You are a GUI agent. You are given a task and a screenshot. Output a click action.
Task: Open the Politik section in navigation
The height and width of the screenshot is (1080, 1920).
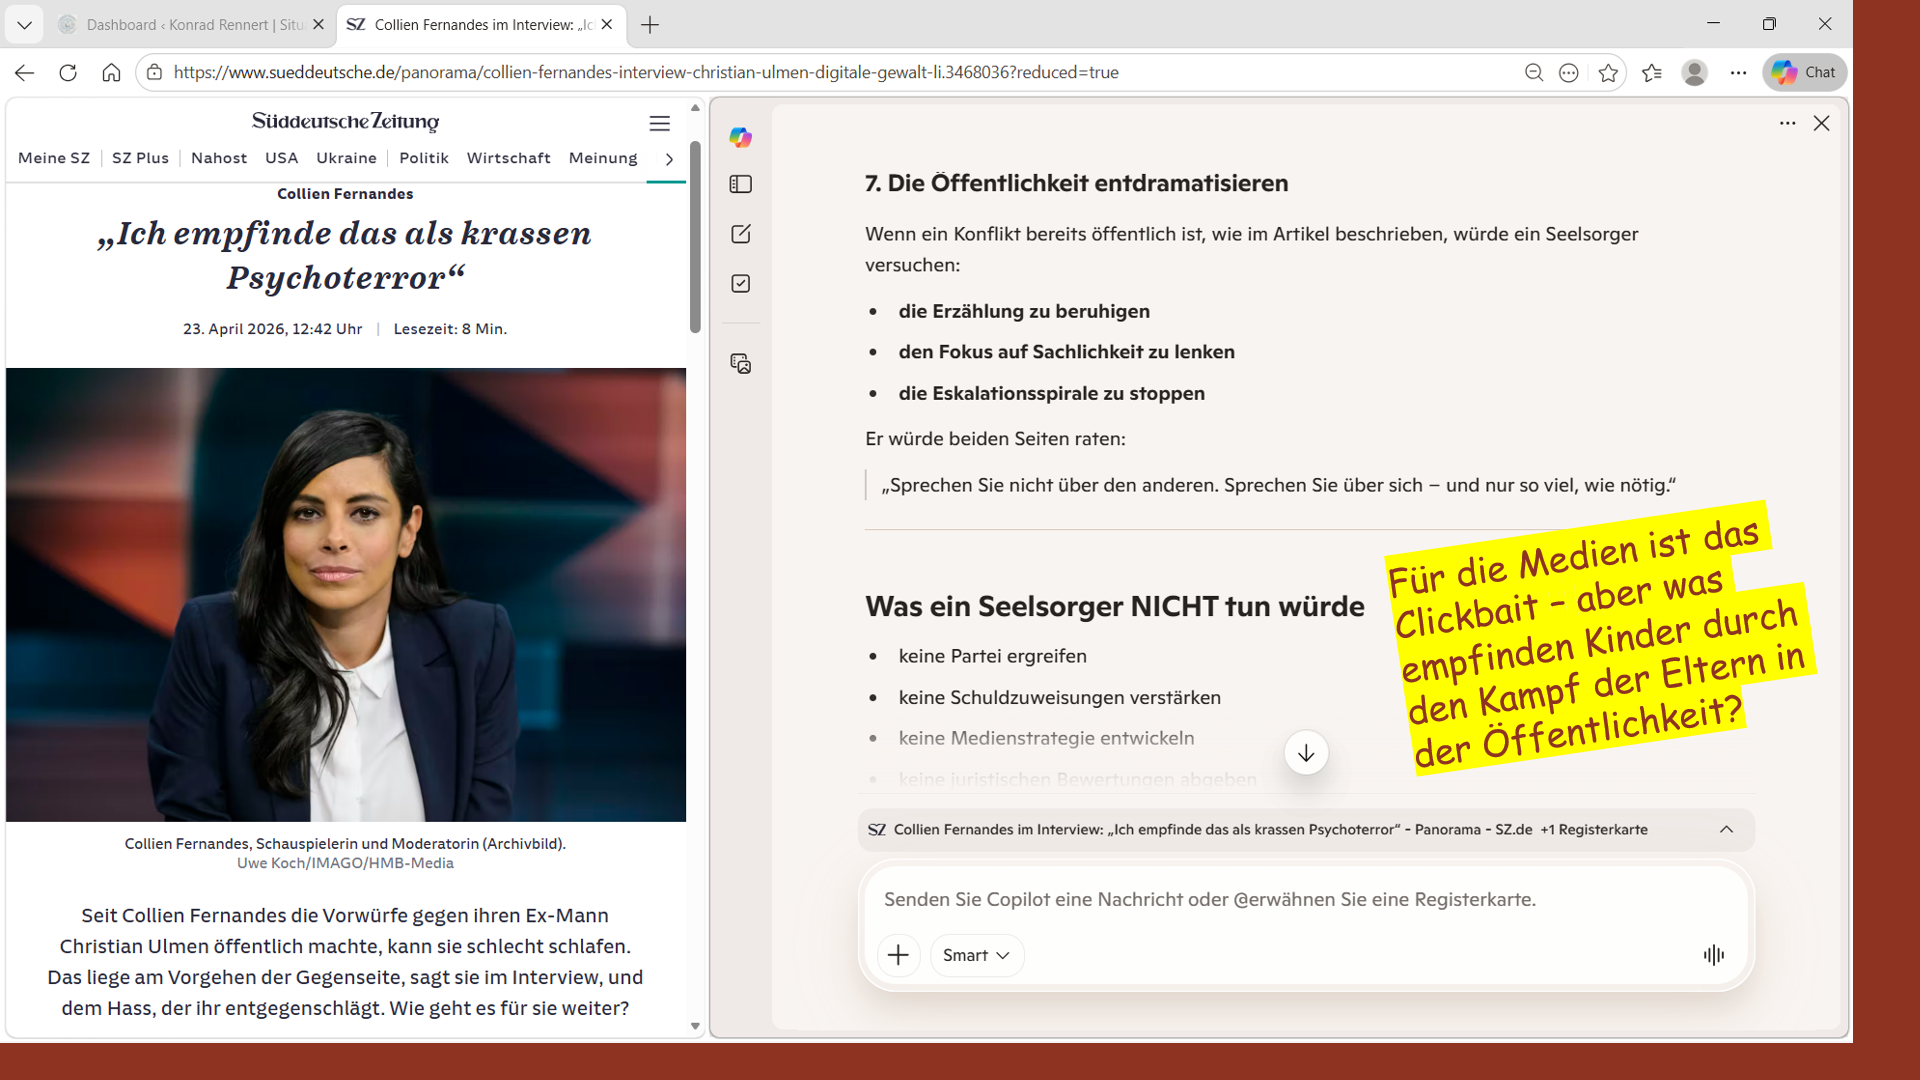point(423,158)
